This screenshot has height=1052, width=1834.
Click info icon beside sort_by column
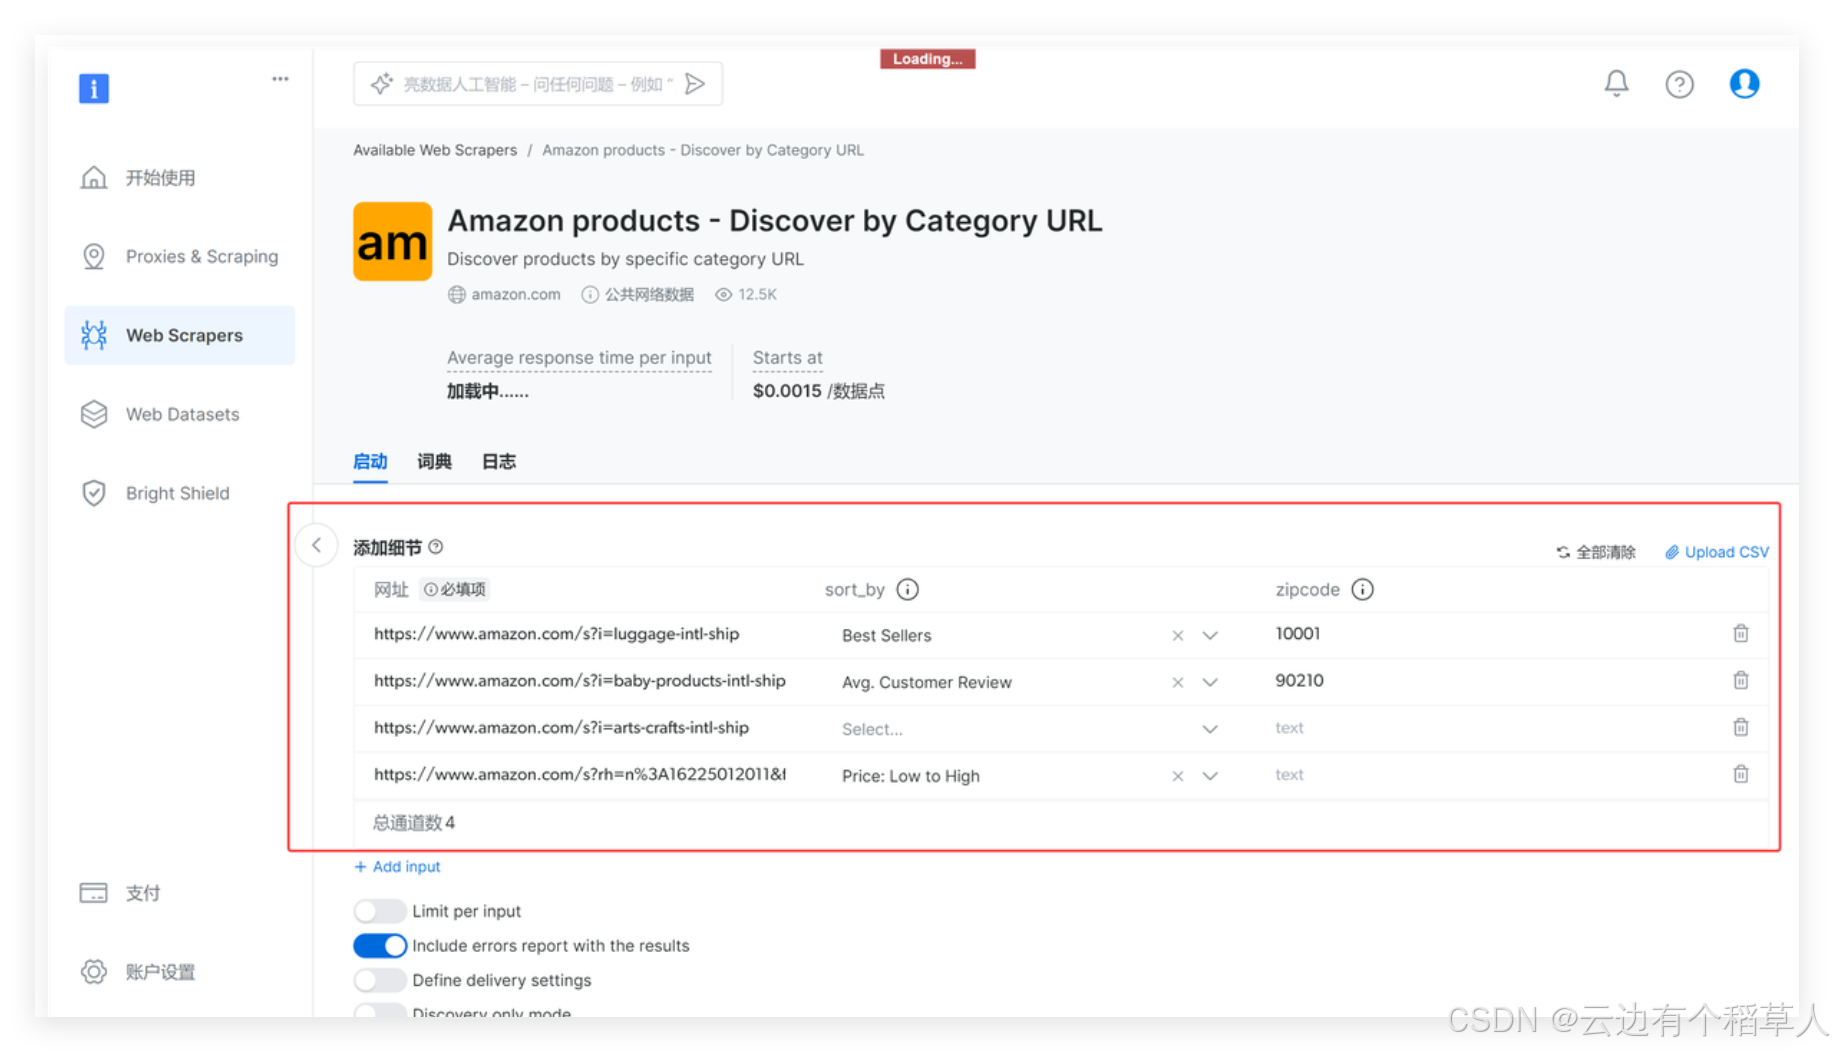907,589
